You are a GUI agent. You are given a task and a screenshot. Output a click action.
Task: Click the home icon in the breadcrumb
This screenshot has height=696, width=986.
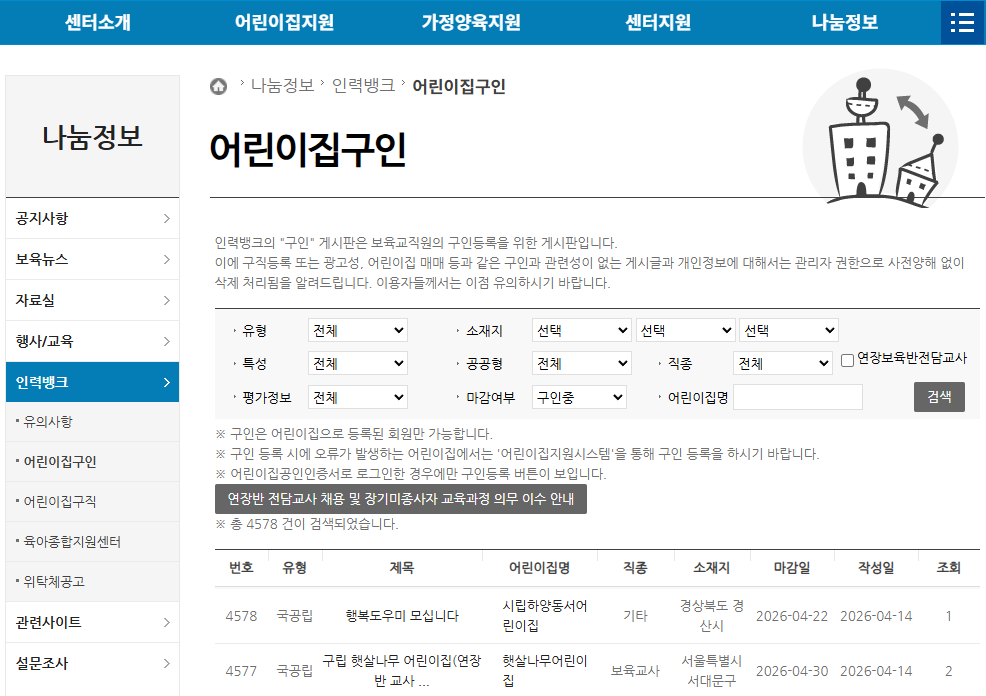click(x=218, y=86)
